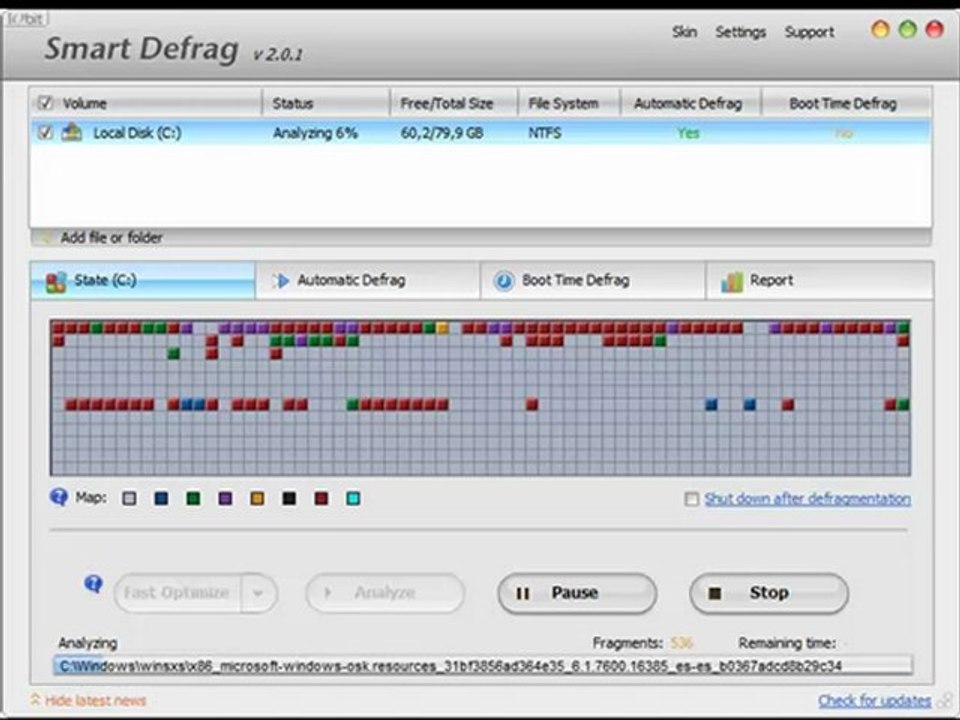Click Add file or folder

[x=111, y=238]
